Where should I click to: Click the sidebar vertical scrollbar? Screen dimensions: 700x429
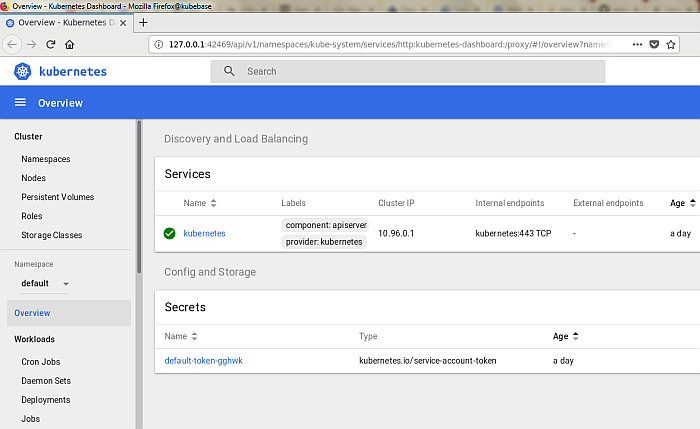139,196
